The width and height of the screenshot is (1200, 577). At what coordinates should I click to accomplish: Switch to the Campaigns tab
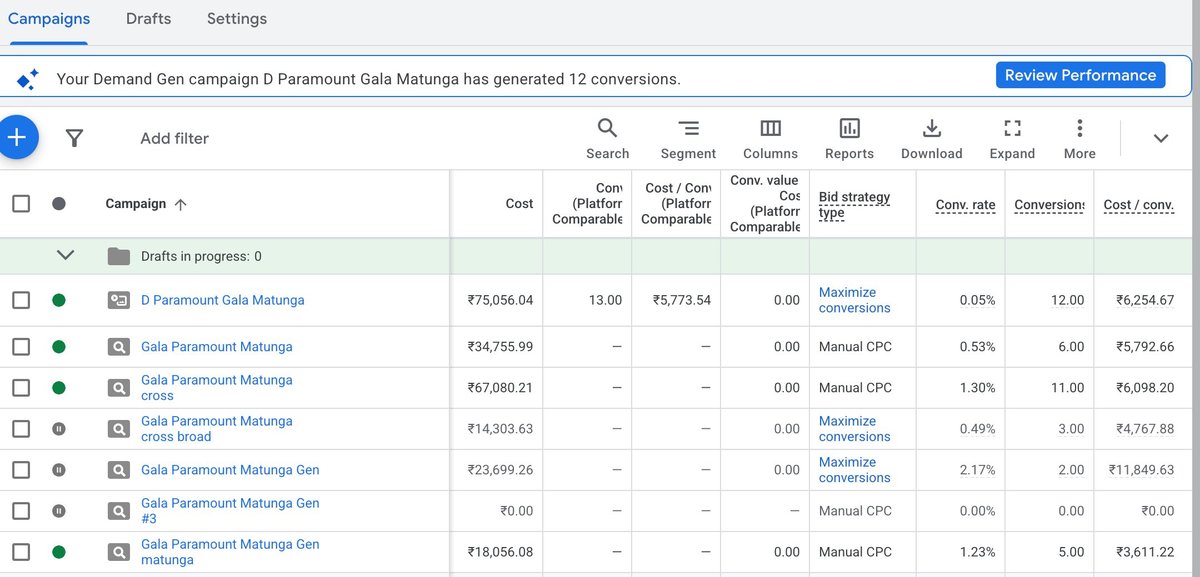click(x=49, y=19)
